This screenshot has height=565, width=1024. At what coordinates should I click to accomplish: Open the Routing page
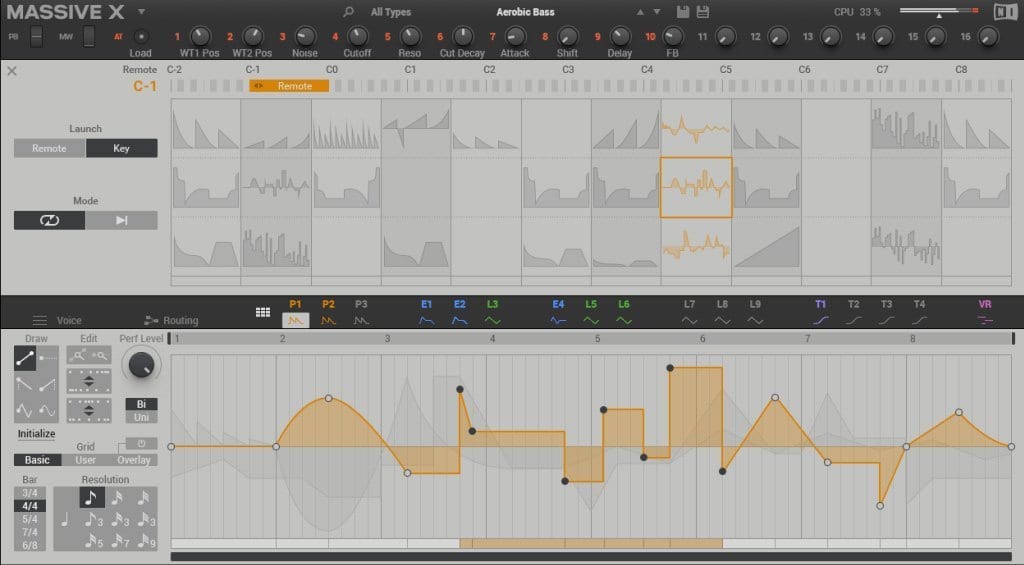tap(171, 320)
